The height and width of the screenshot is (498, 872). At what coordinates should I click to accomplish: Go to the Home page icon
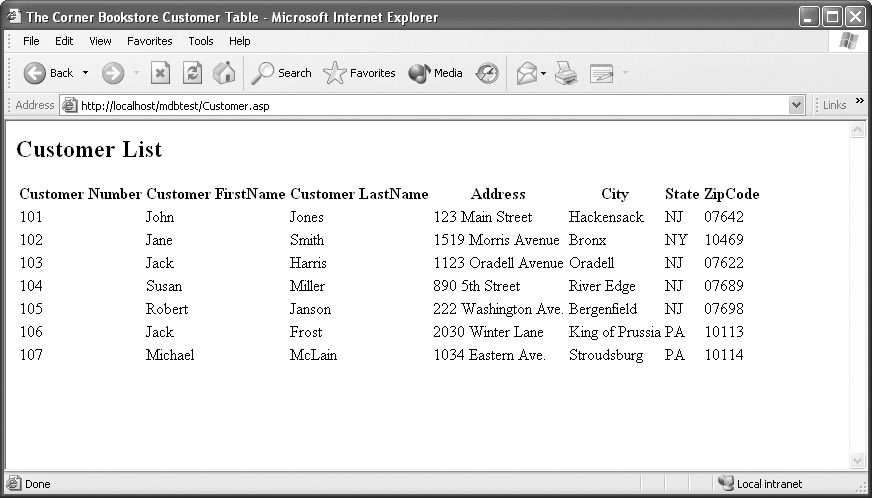point(224,73)
